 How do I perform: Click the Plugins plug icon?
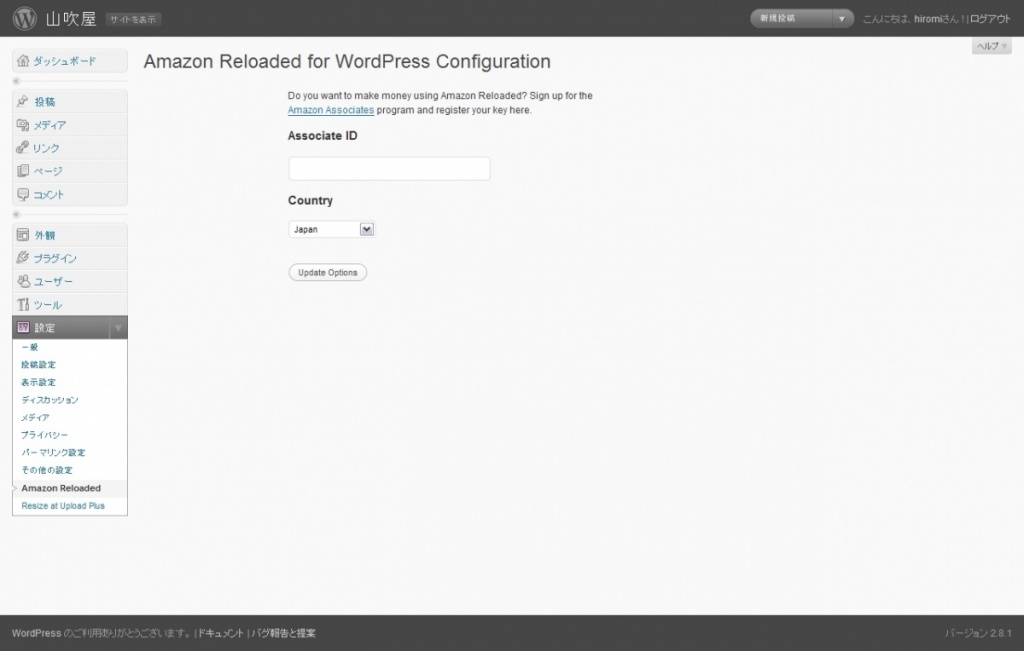click(x=23, y=258)
